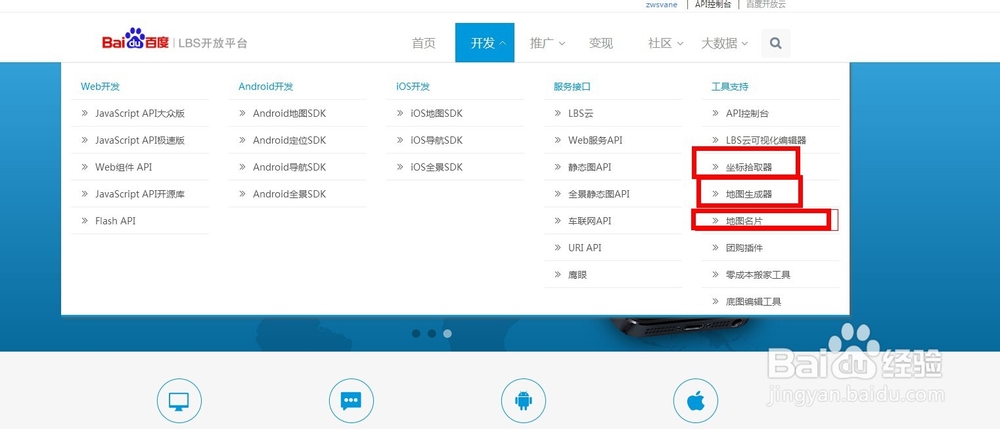1000x429 pixels.
Task: Select the second carousel dot indicator
Action: click(432, 333)
